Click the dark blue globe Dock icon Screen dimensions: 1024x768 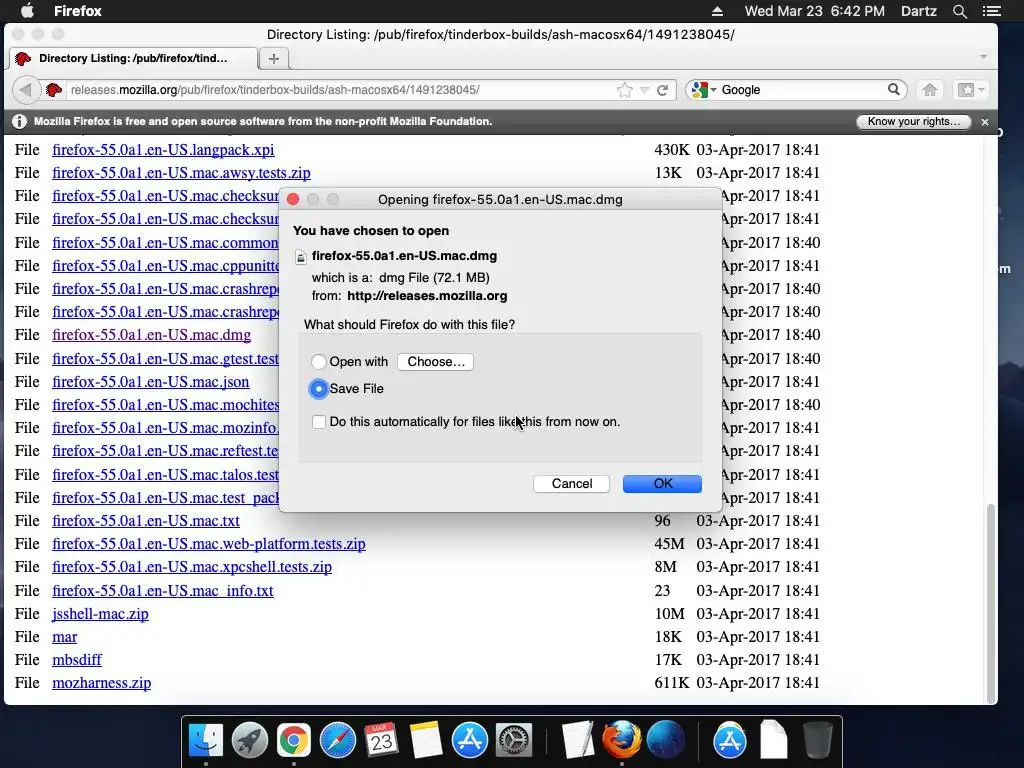pos(665,741)
